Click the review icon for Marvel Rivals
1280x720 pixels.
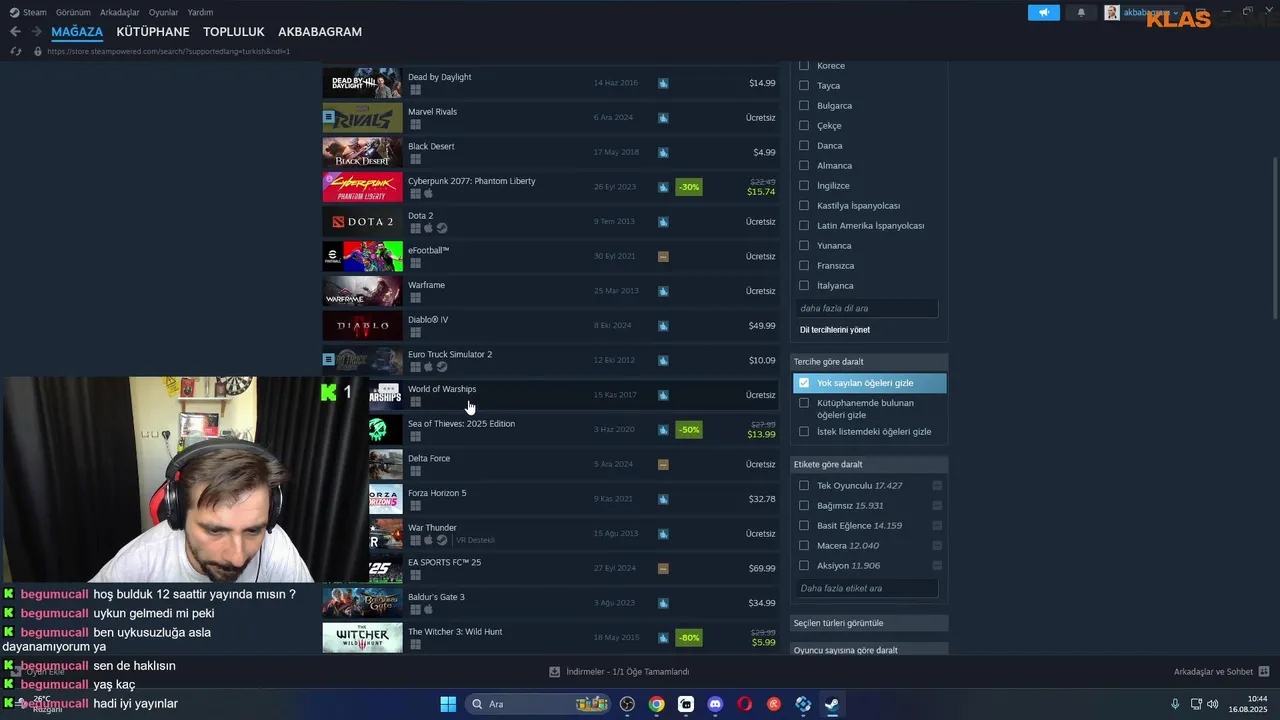pyautogui.click(x=663, y=118)
